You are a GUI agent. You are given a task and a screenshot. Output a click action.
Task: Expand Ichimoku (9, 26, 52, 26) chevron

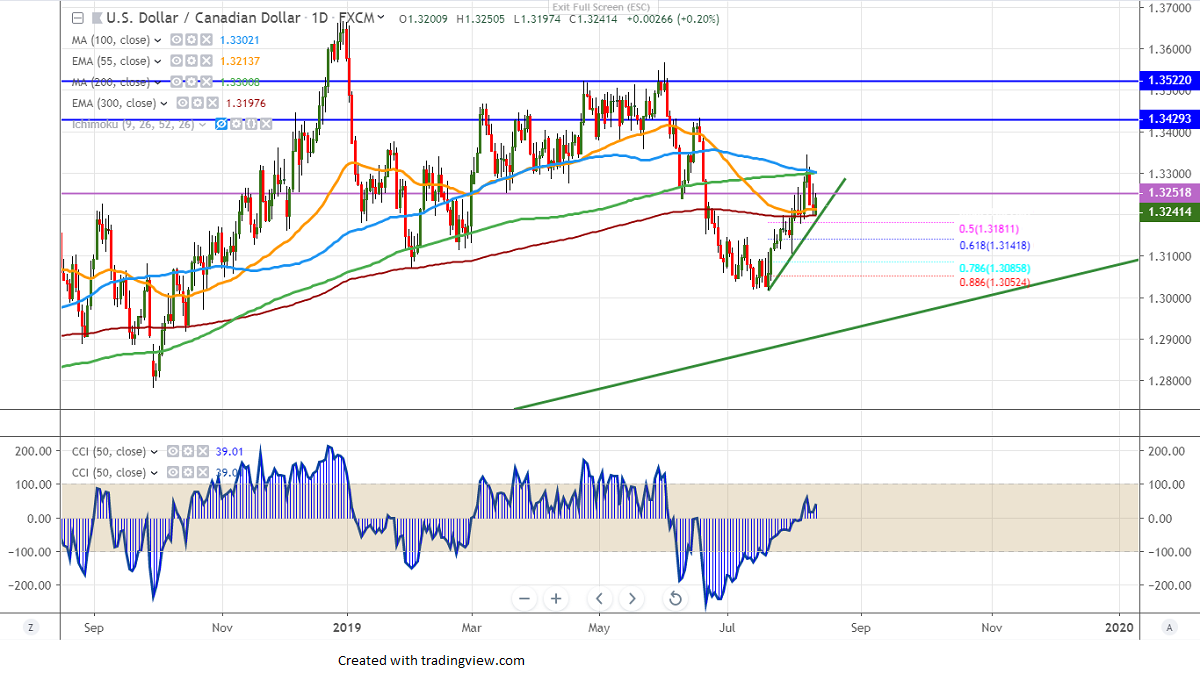(203, 125)
